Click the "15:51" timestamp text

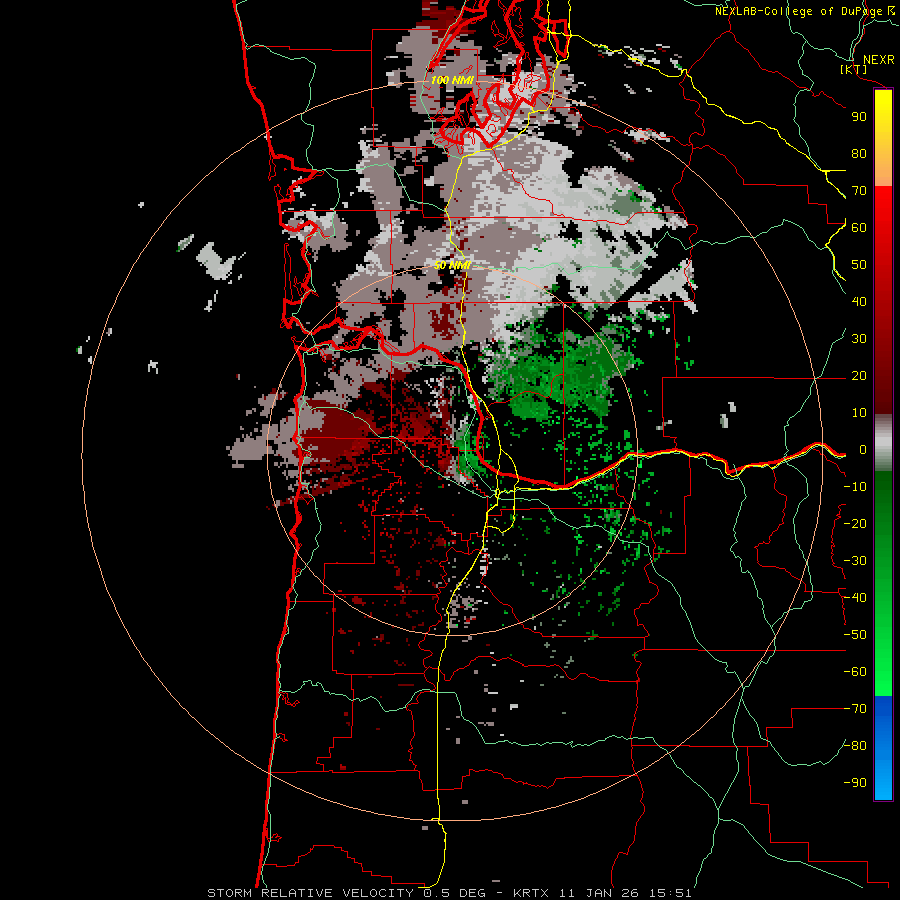(670, 893)
